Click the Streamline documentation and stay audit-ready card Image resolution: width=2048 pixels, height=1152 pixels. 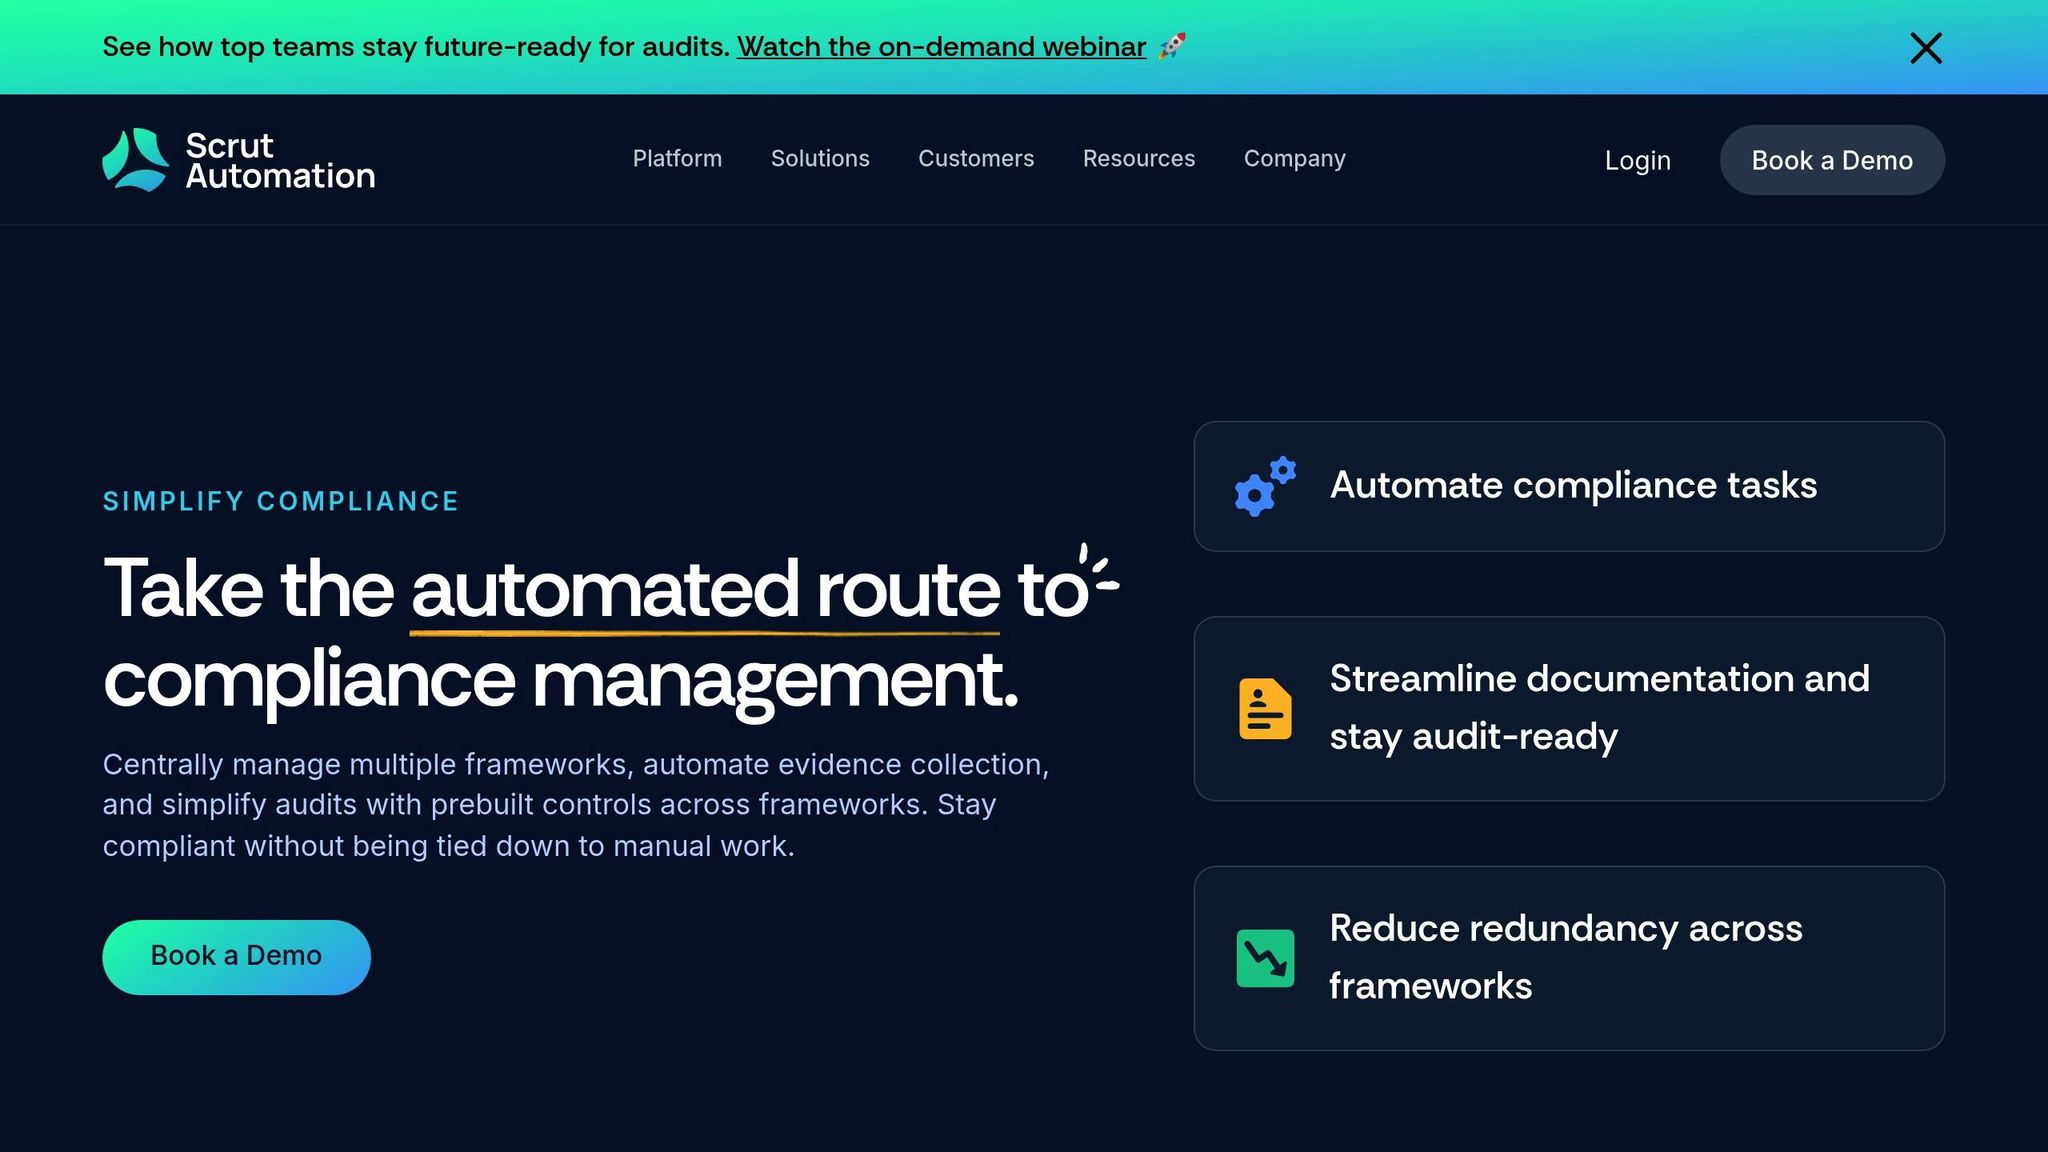click(1567, 708)
